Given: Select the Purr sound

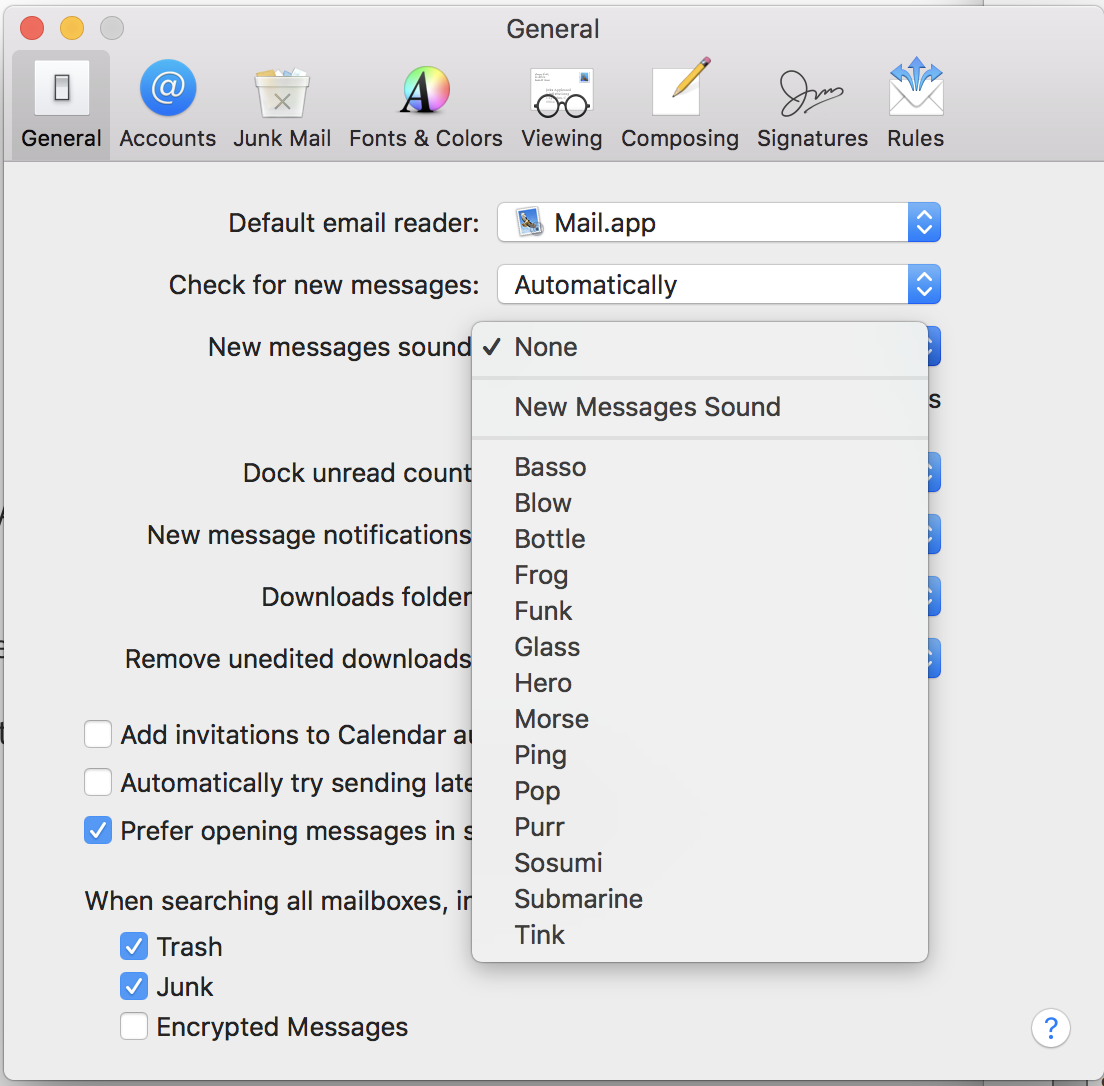Looking at the screenshot, I should coord(700,826).
